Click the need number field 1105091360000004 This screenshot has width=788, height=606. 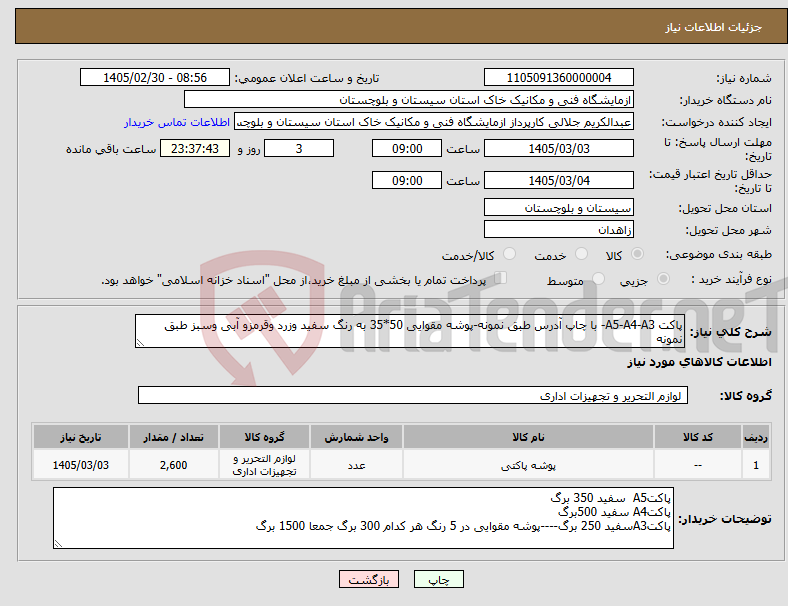coord(558,78)
